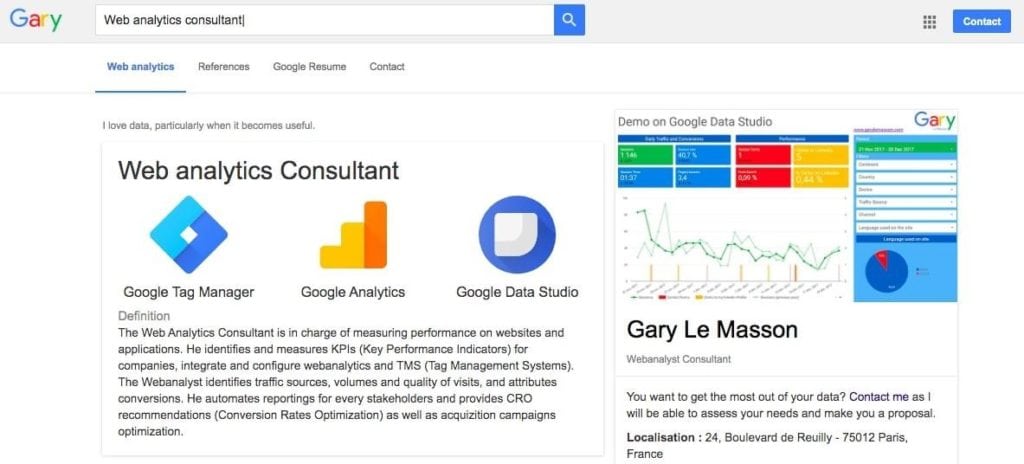Click the Google Tag Manager icon
Screen dimensions: 1024x464
(188, 235)
